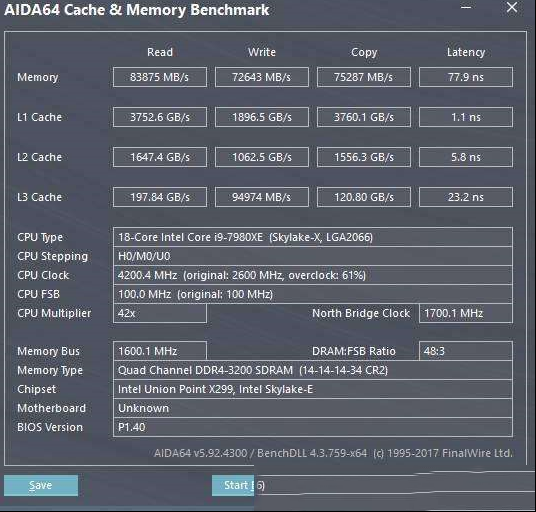Screen dimensions: 536x512
Task: Close the AIDA64 benchmark window
Action: (x=512, y=7)
